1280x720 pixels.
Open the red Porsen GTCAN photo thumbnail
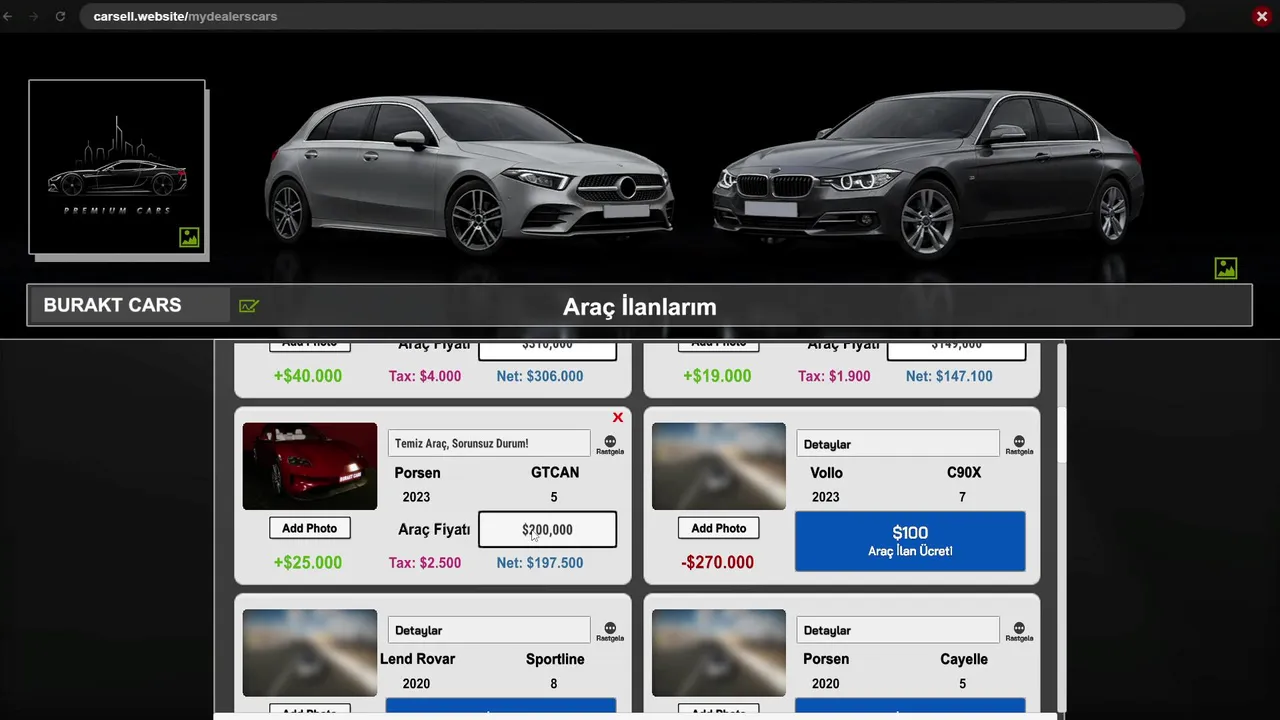pos(310,466)
